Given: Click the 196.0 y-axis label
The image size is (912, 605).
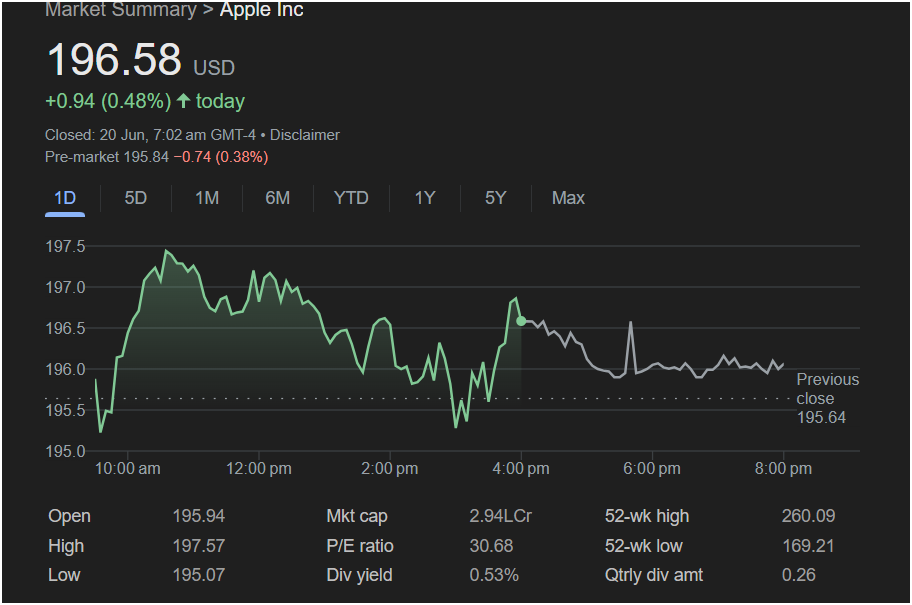Looking at the screenshot, I should (x=65, y=369).
